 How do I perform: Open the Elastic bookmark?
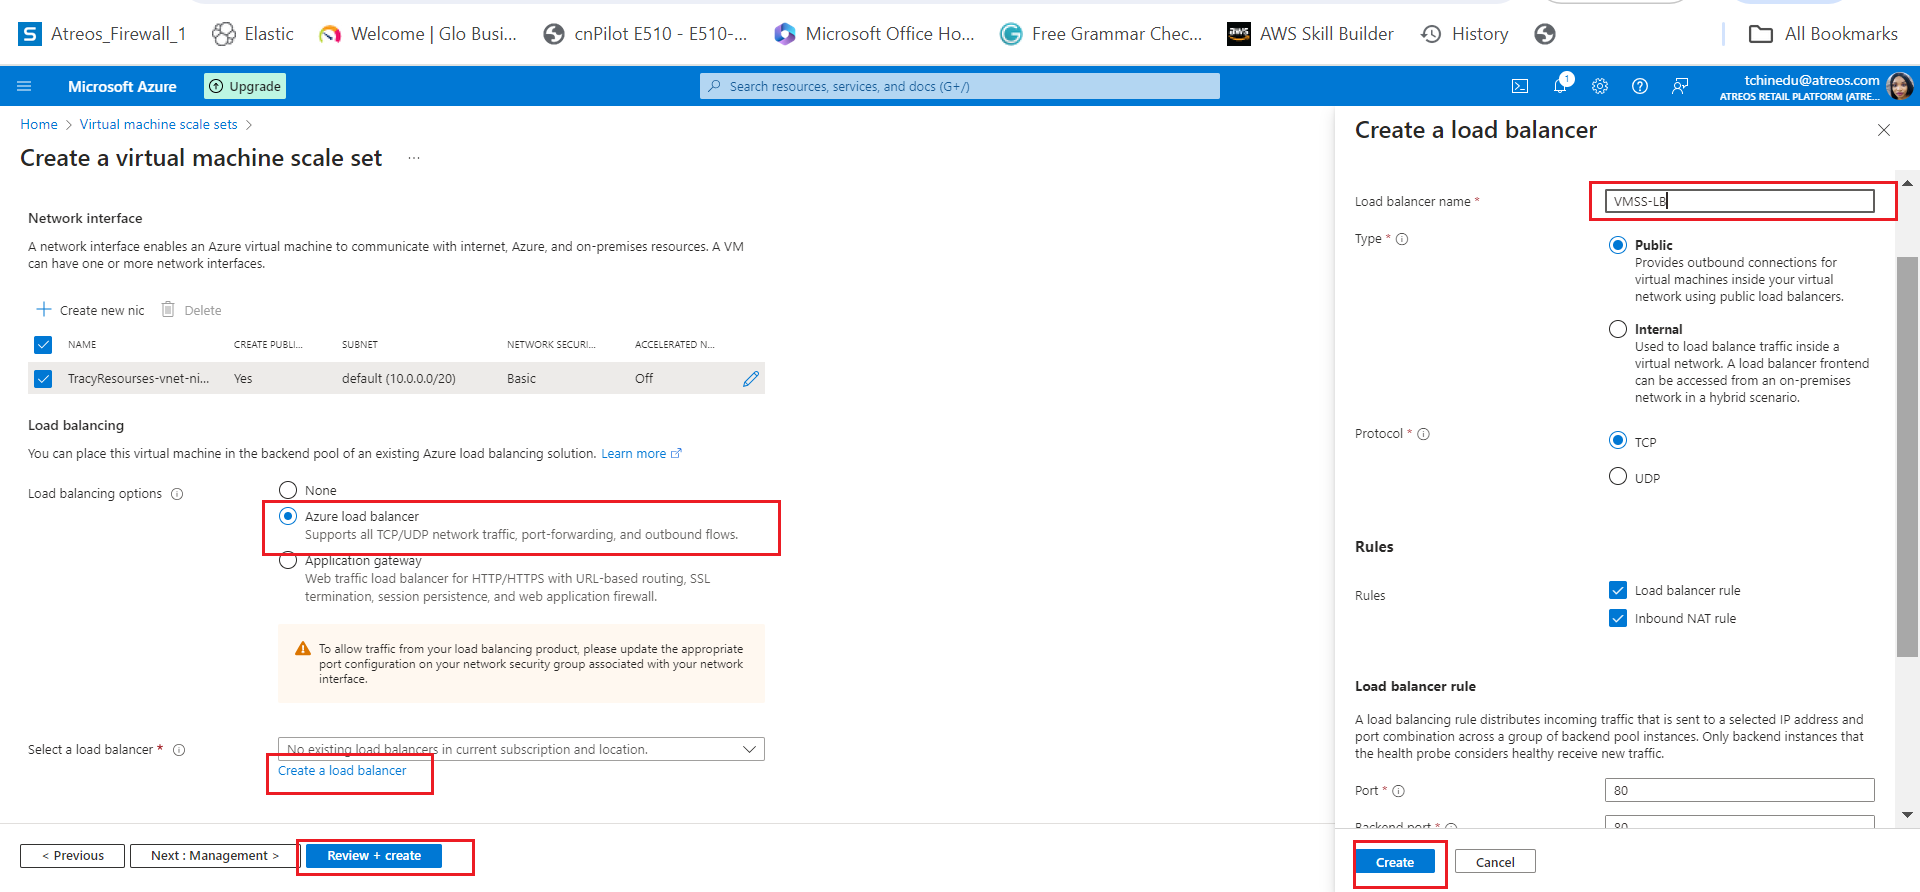coord(253,34)
